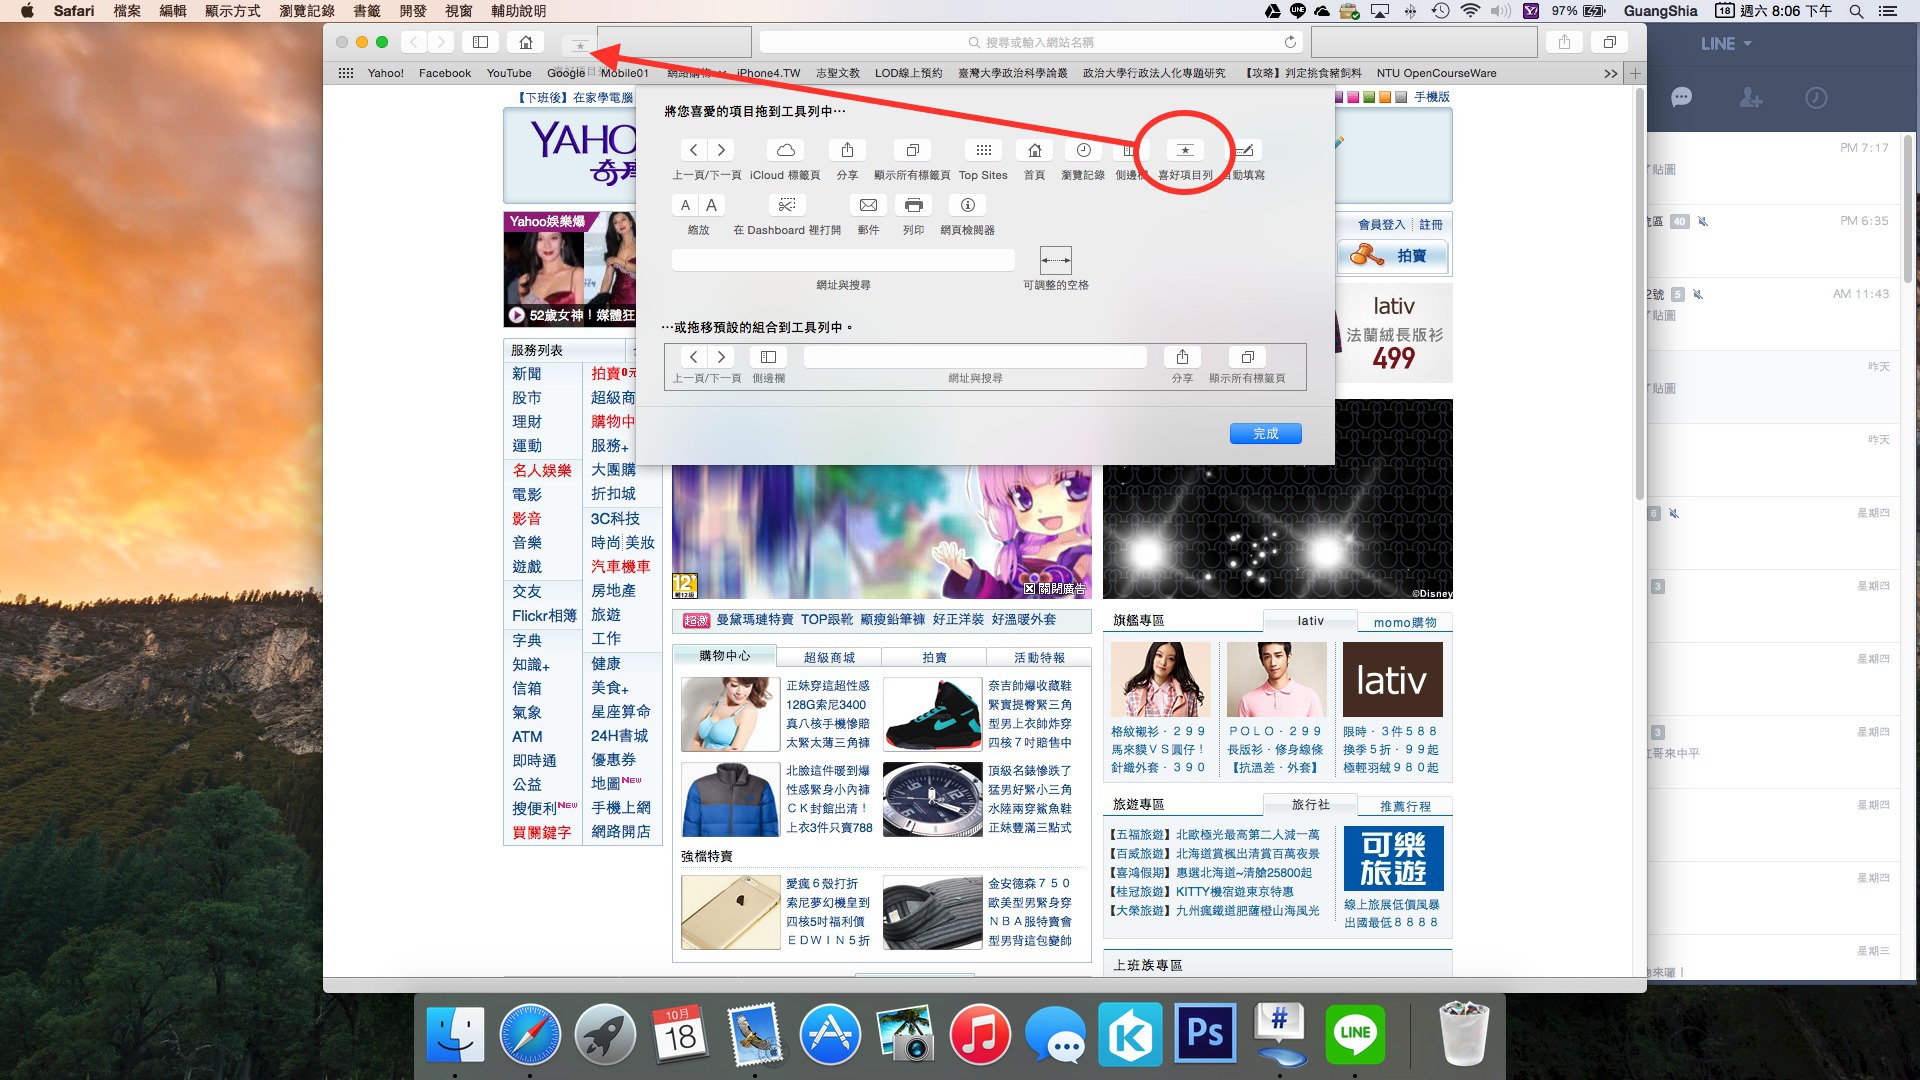
Task: Click the Home icon in customize panel
Action: pos(1034,150)
